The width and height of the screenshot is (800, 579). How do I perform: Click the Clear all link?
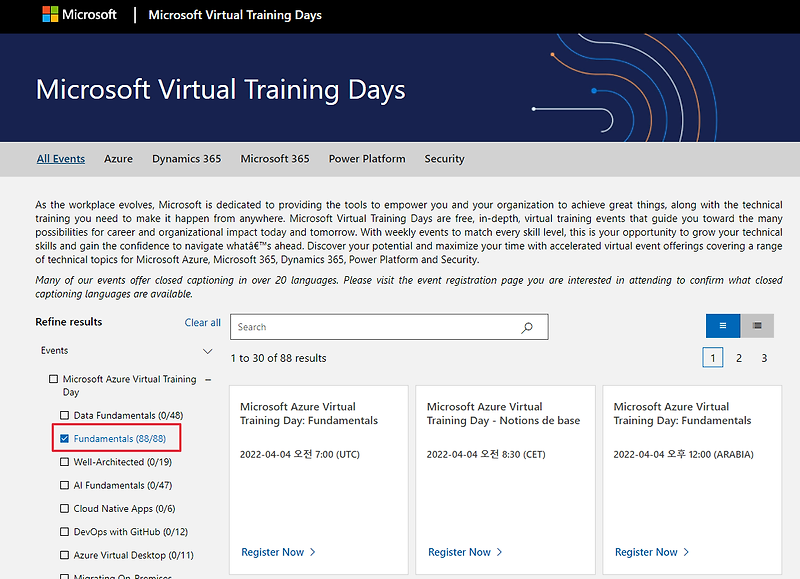pos(203,322)
